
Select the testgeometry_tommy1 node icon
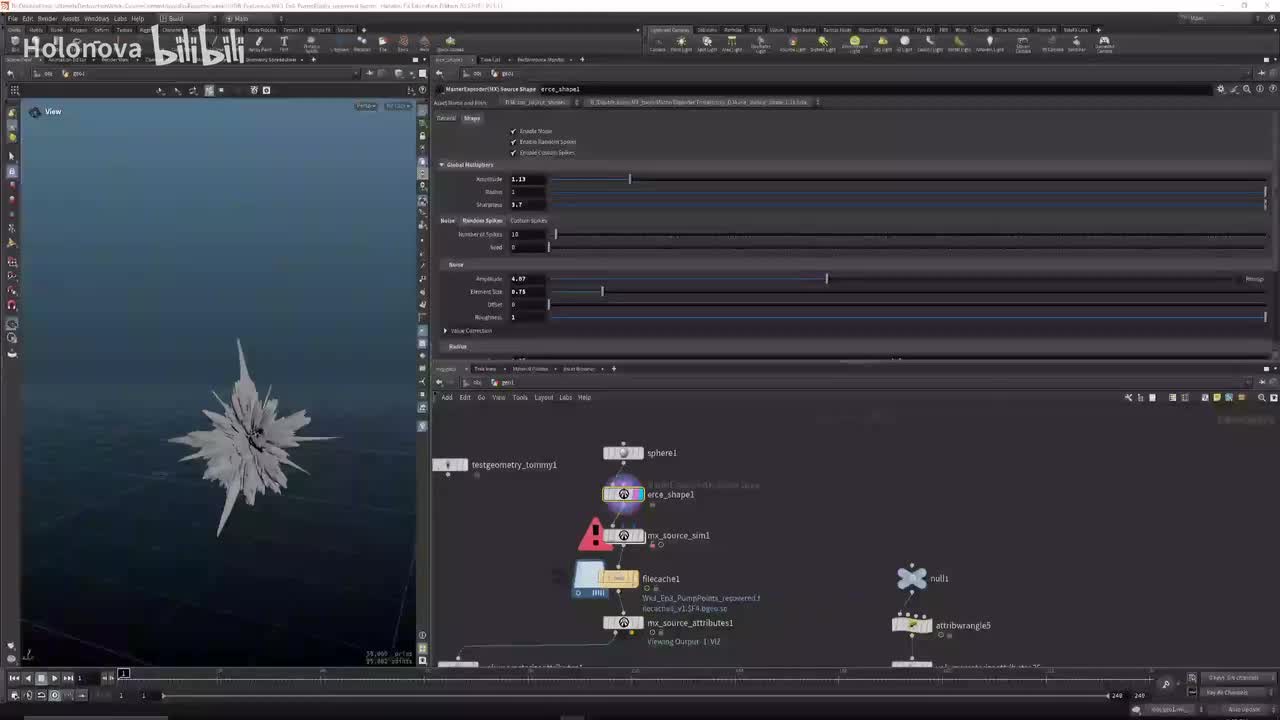449,465
